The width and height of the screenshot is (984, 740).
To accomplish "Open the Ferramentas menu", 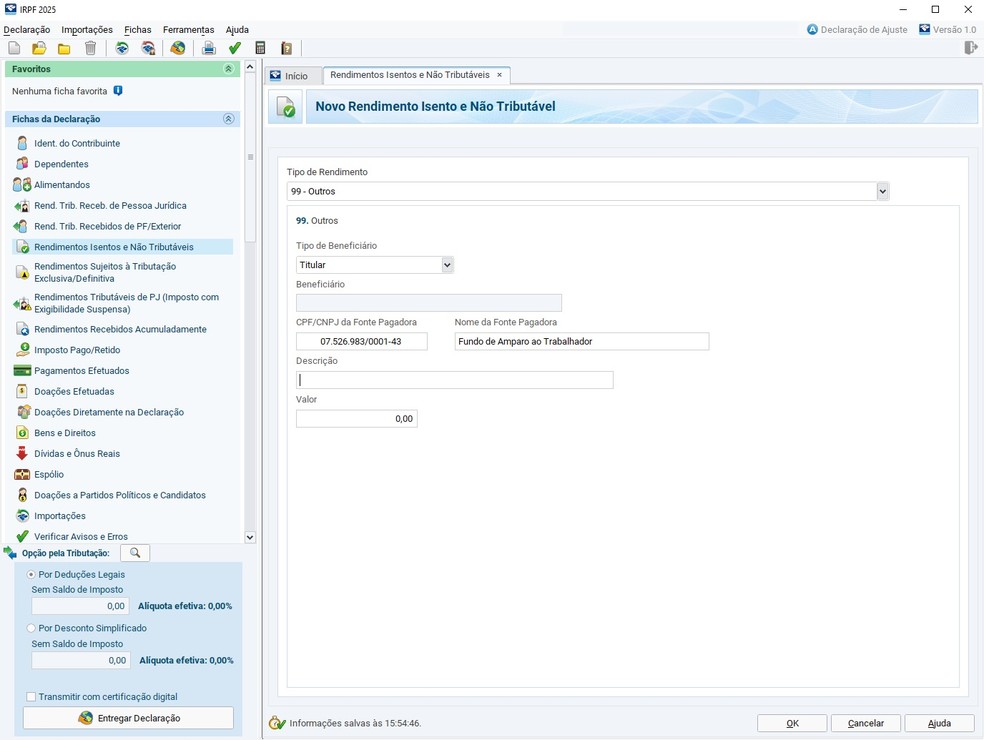I will (188, 30).
